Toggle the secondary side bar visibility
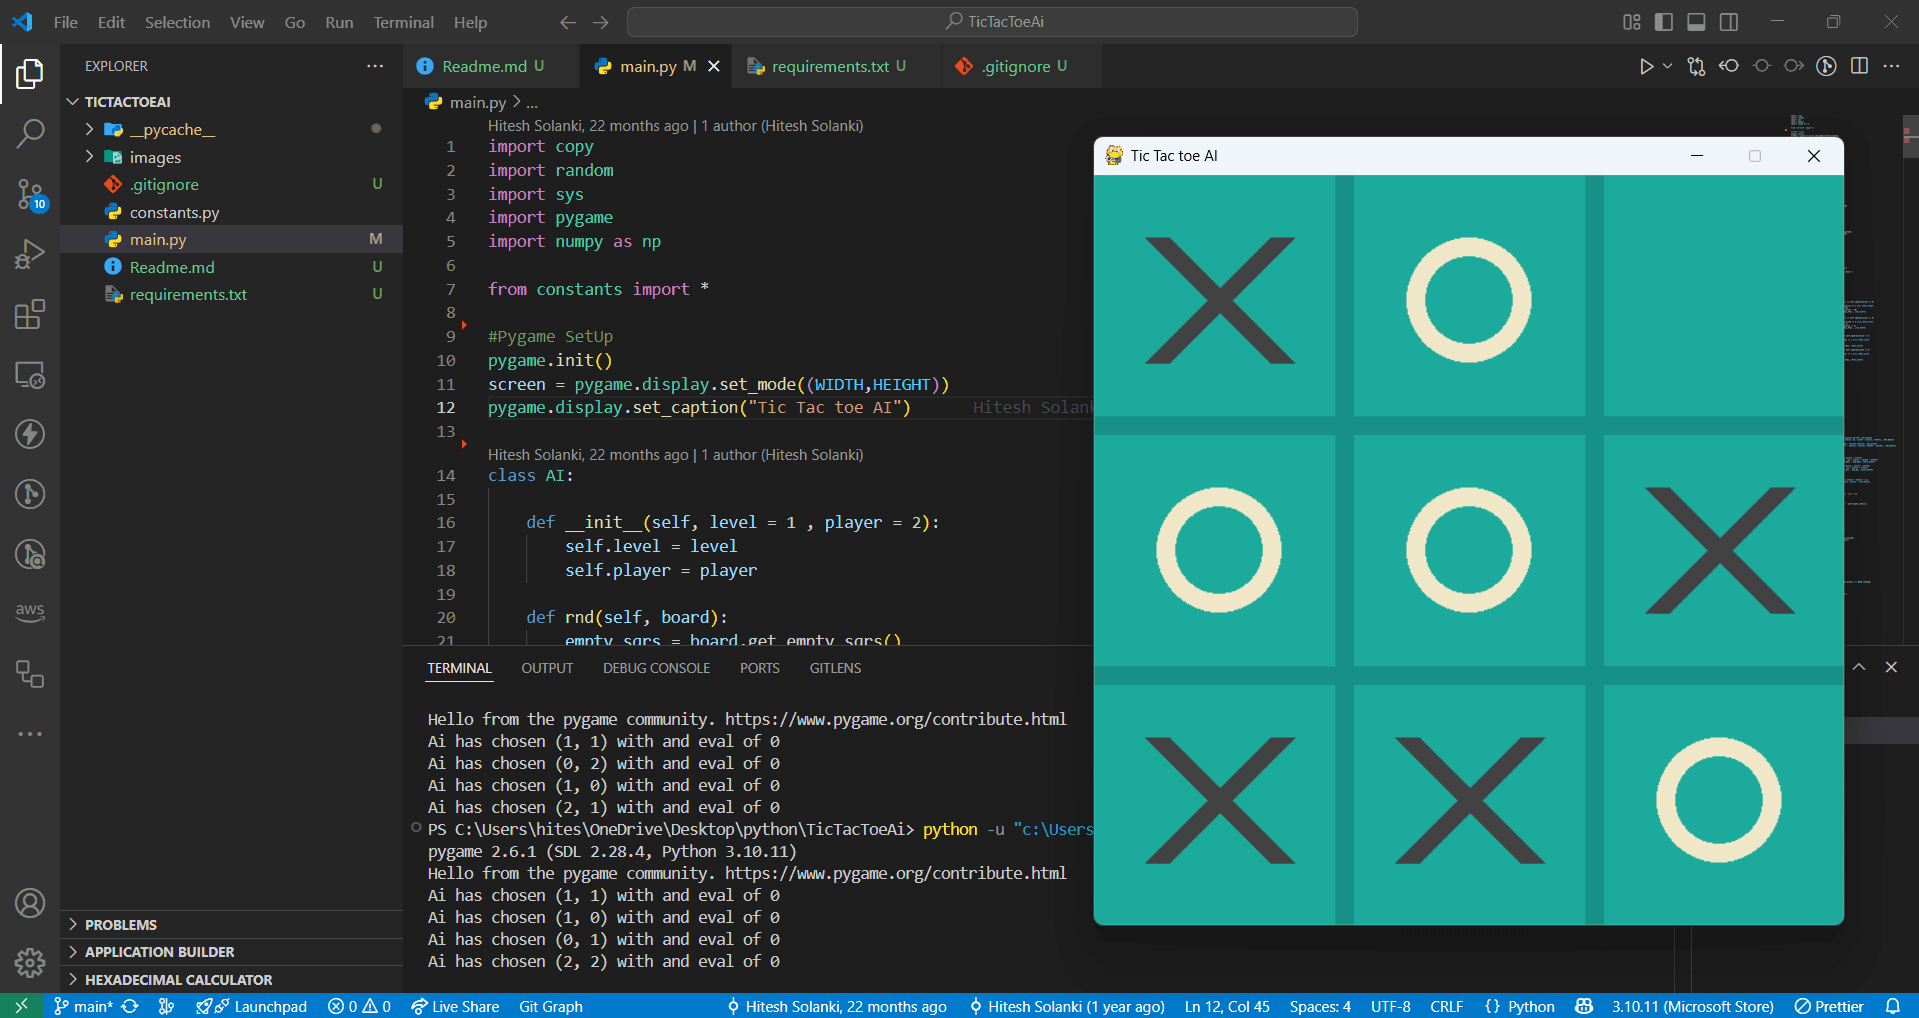 pos(1729,21)
